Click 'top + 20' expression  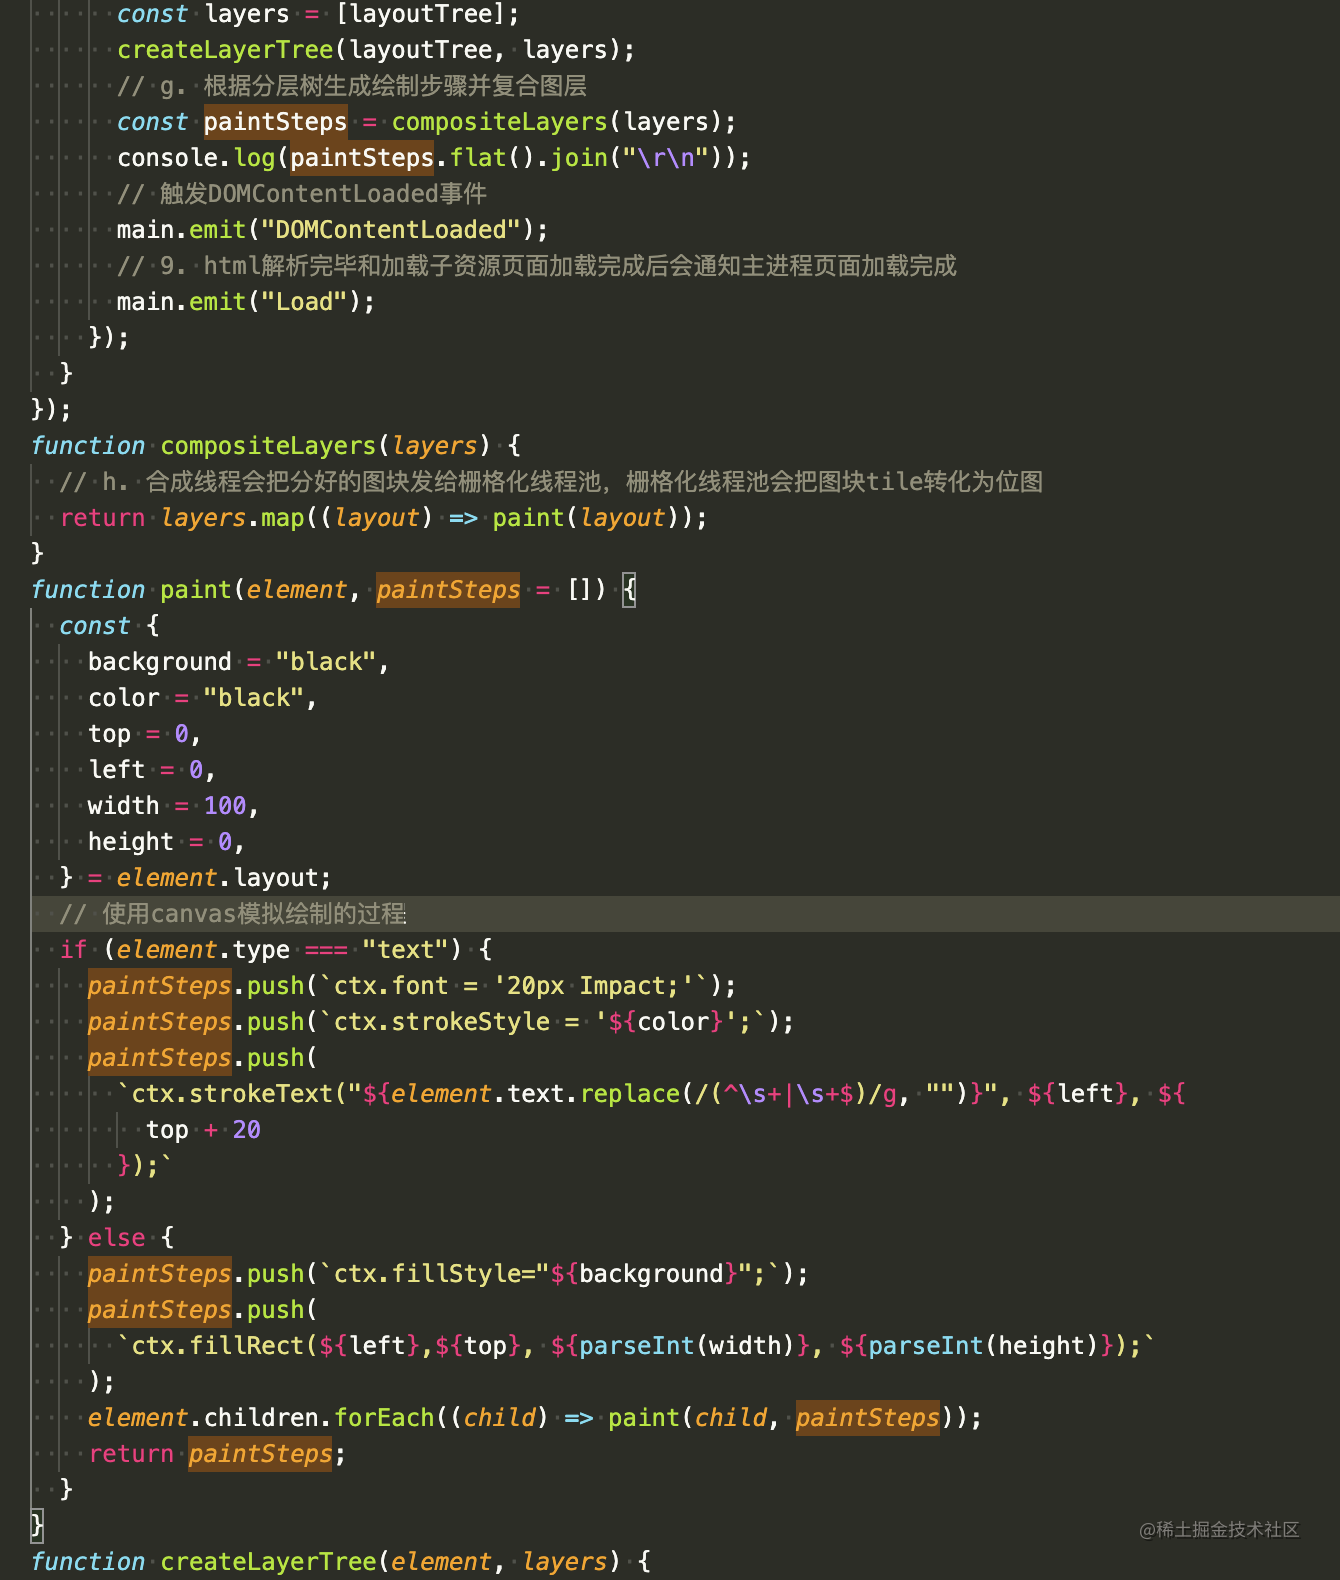pos(203,1130)
